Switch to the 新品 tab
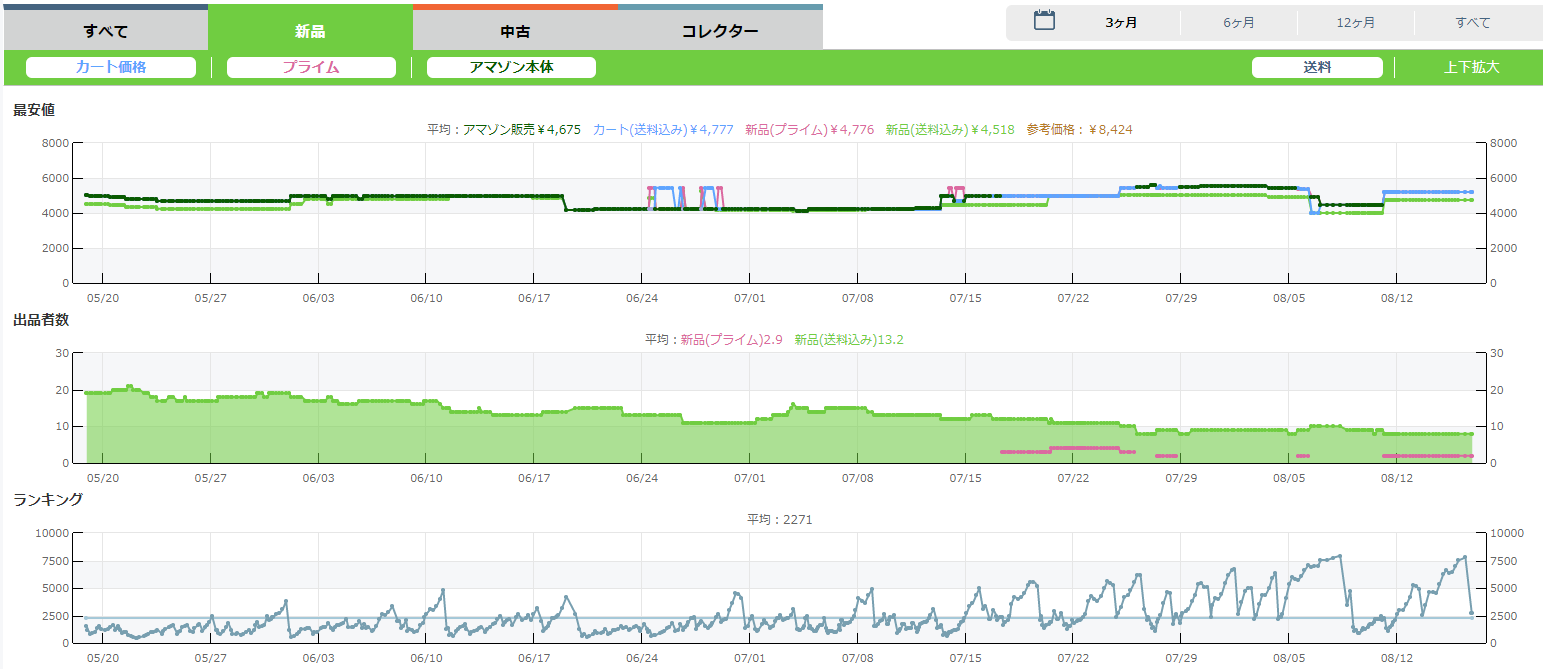Image resolution: width=1543 pixels, height=669 pixels. [x=310, y=30]
